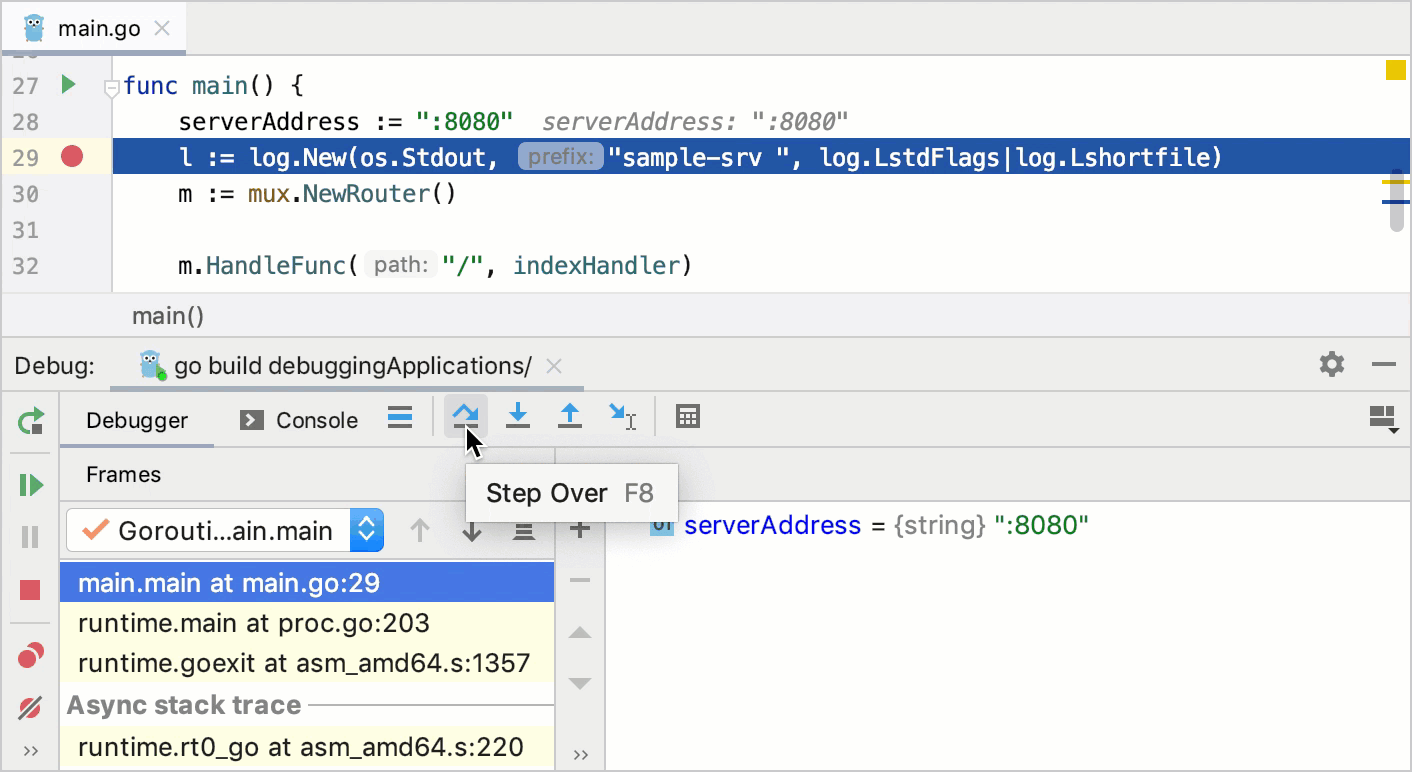Add a new watch with plus icon
The height and width of the screenshot is (772, 1412).
coord(580,530)
